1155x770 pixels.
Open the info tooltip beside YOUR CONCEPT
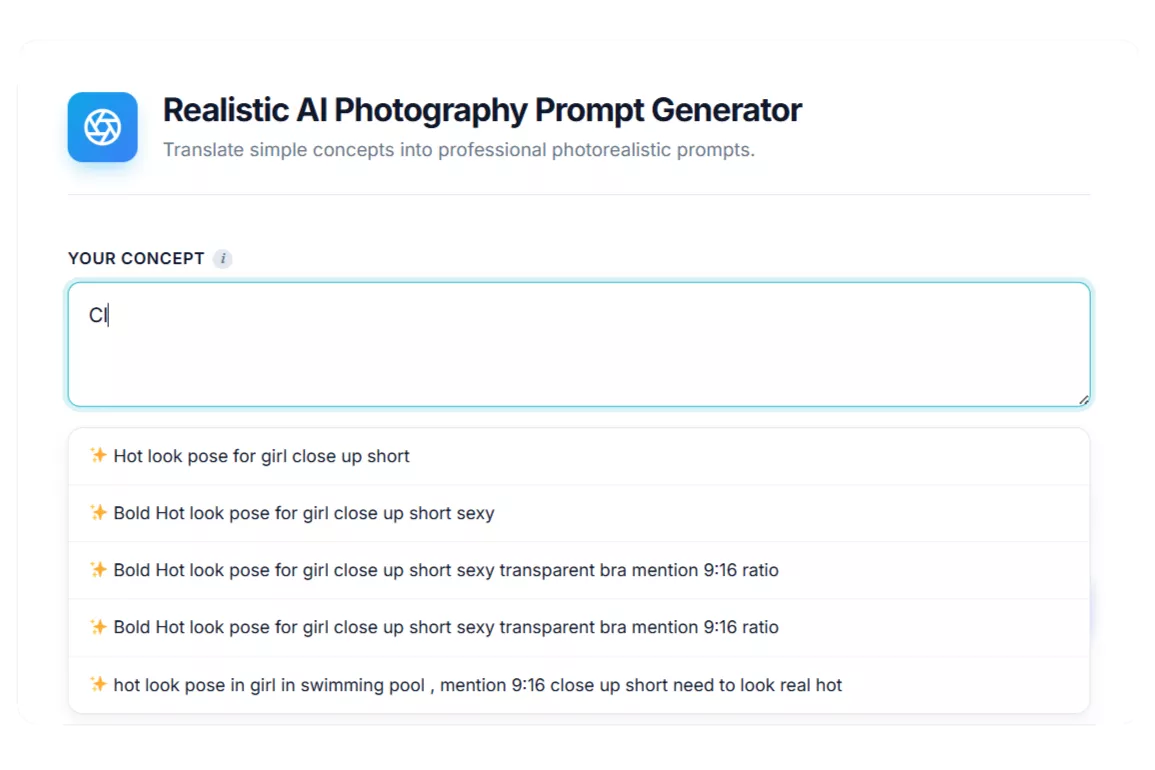(x=222, y=258)
